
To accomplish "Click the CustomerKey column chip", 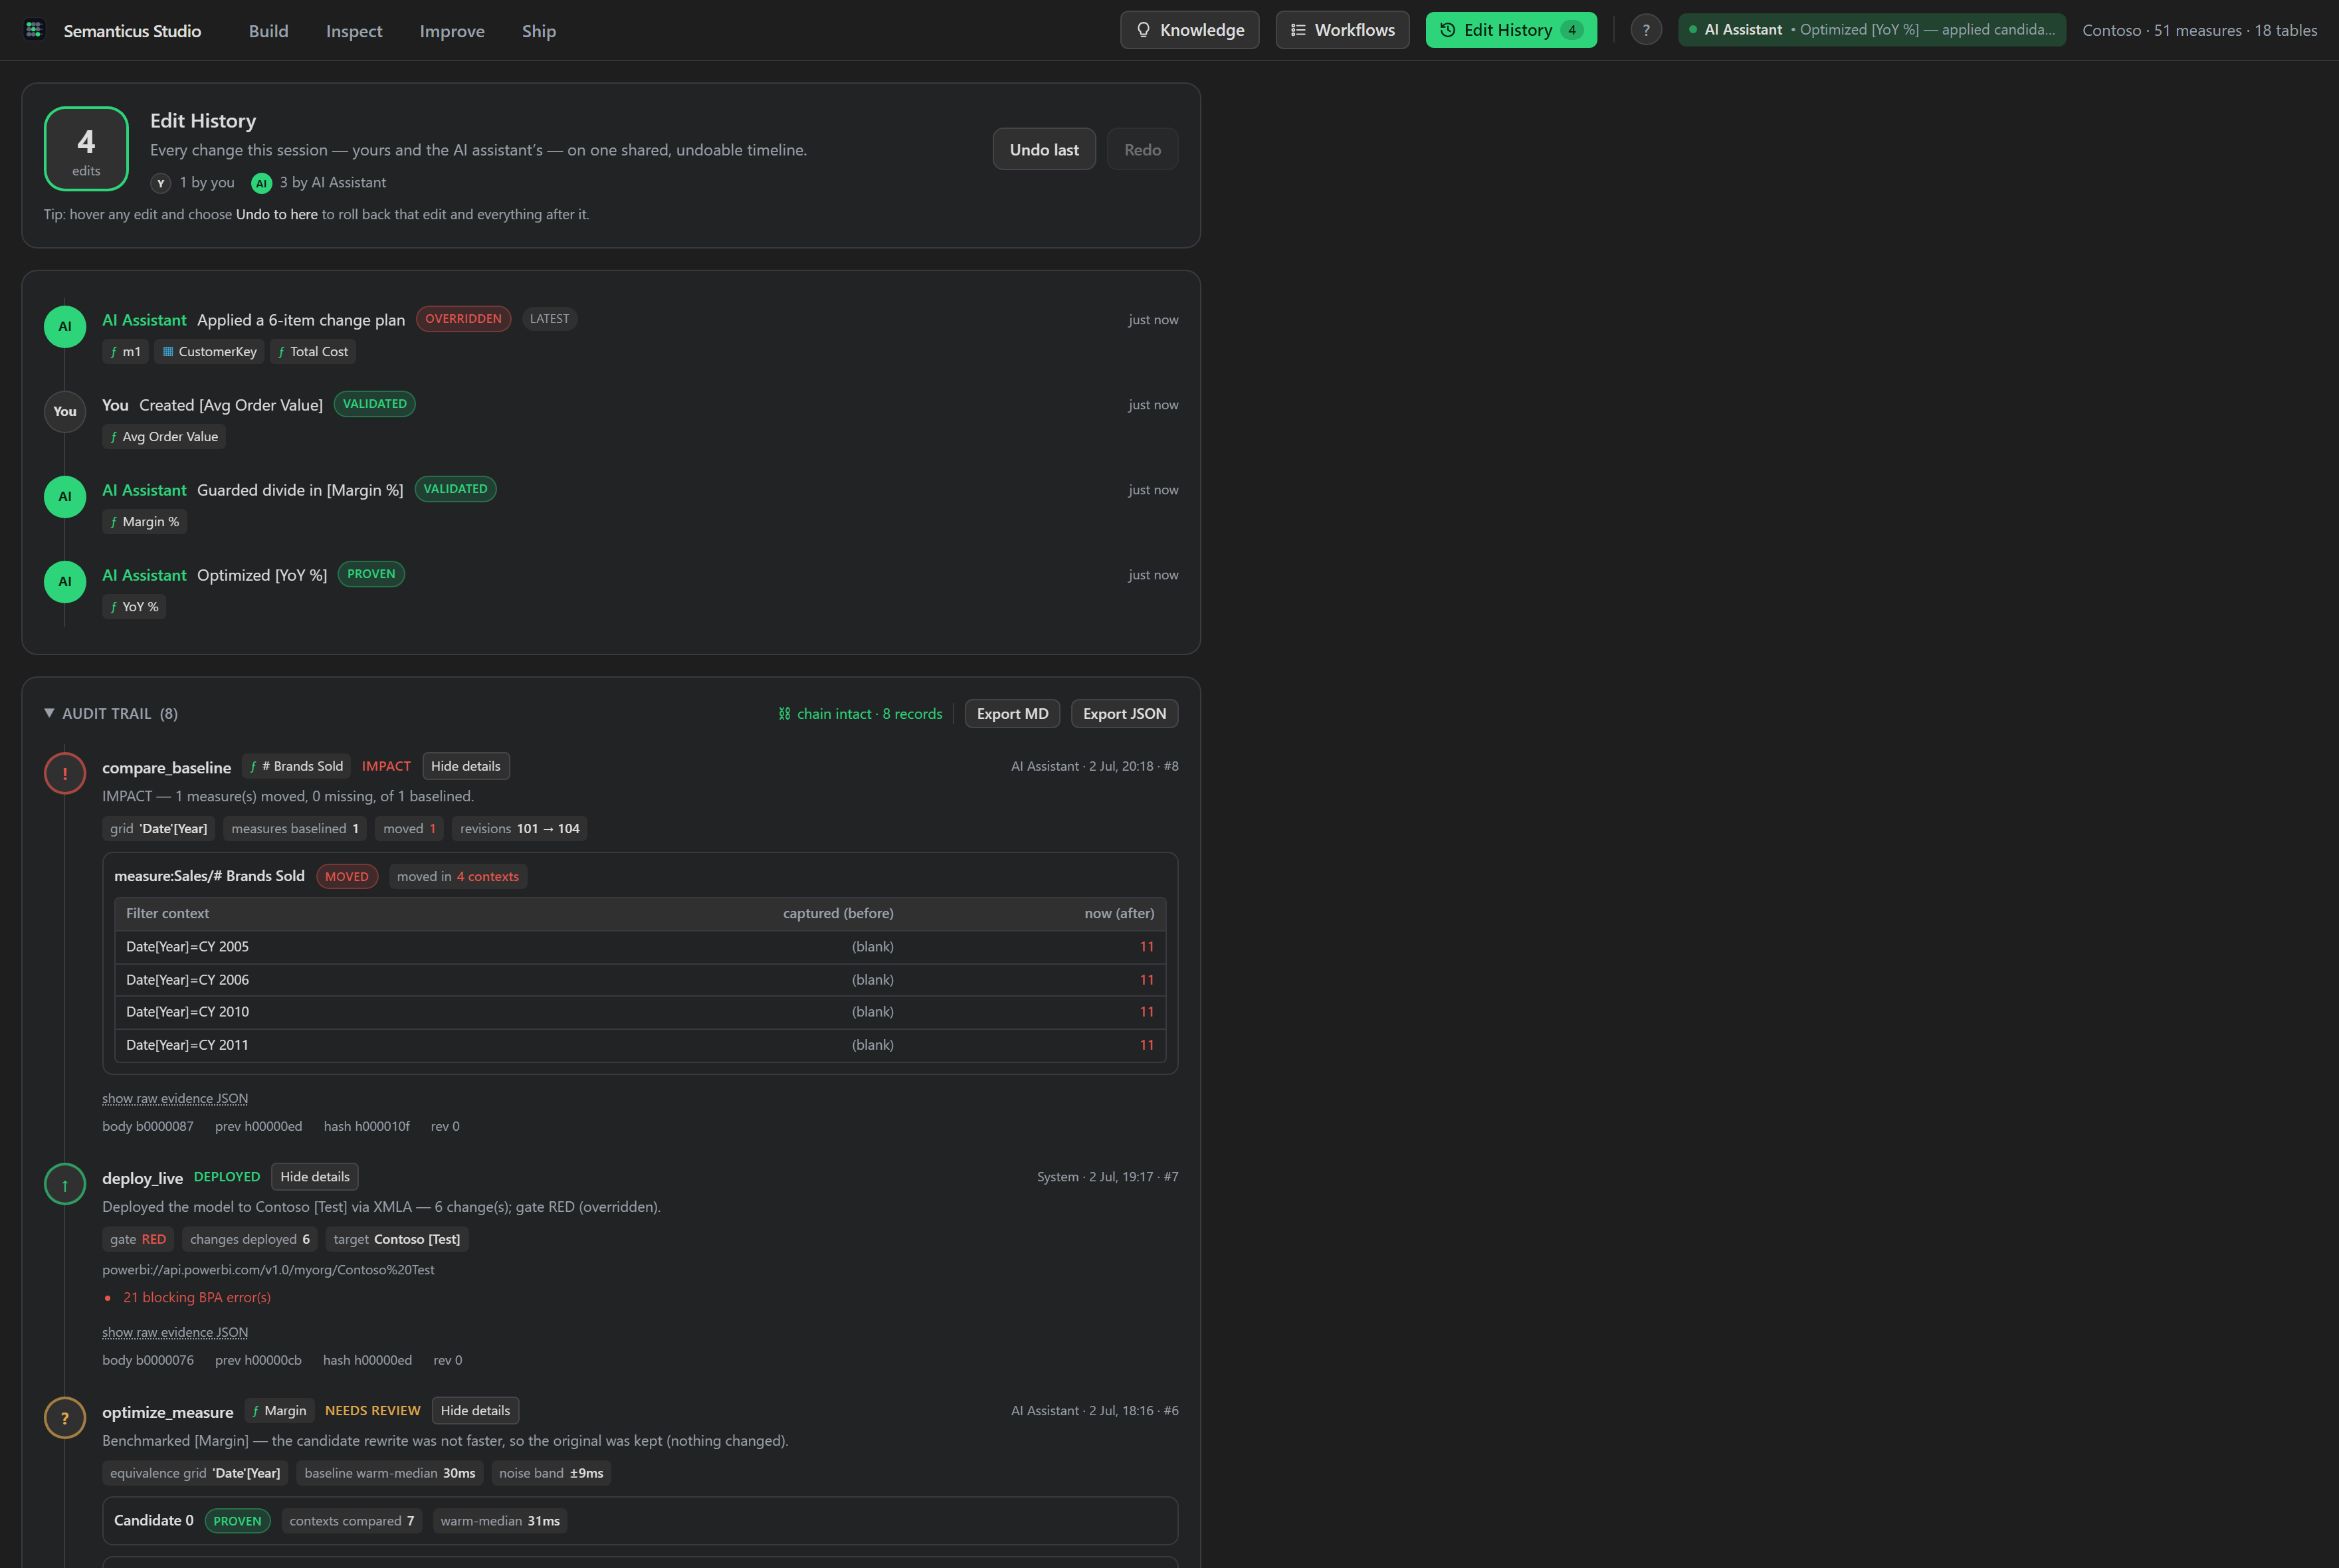I will click(x=209, y=352).
